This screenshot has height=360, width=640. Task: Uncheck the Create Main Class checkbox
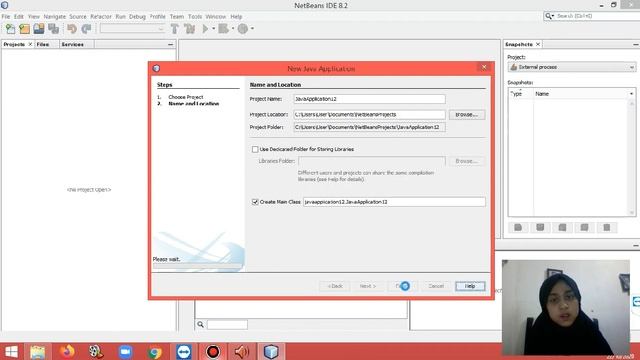(x=255, y=202)
